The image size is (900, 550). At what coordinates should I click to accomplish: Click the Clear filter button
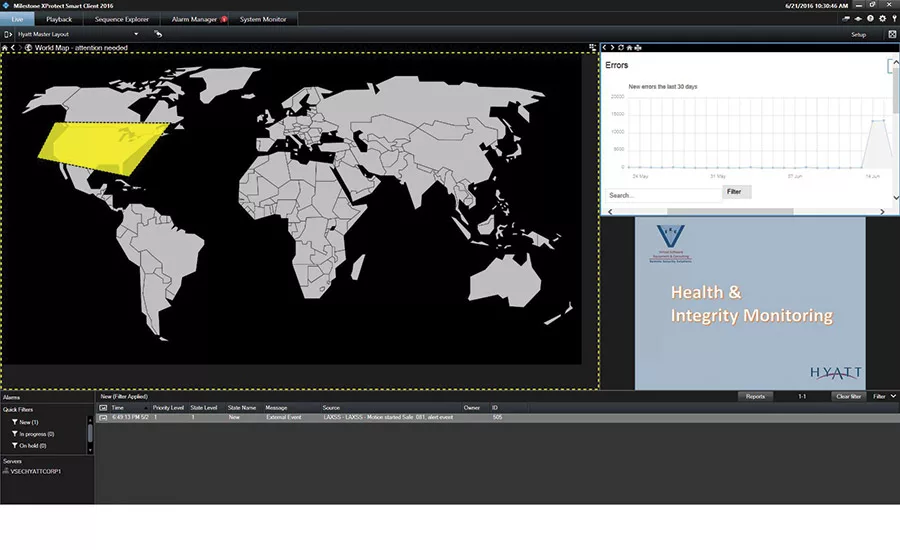848,397
